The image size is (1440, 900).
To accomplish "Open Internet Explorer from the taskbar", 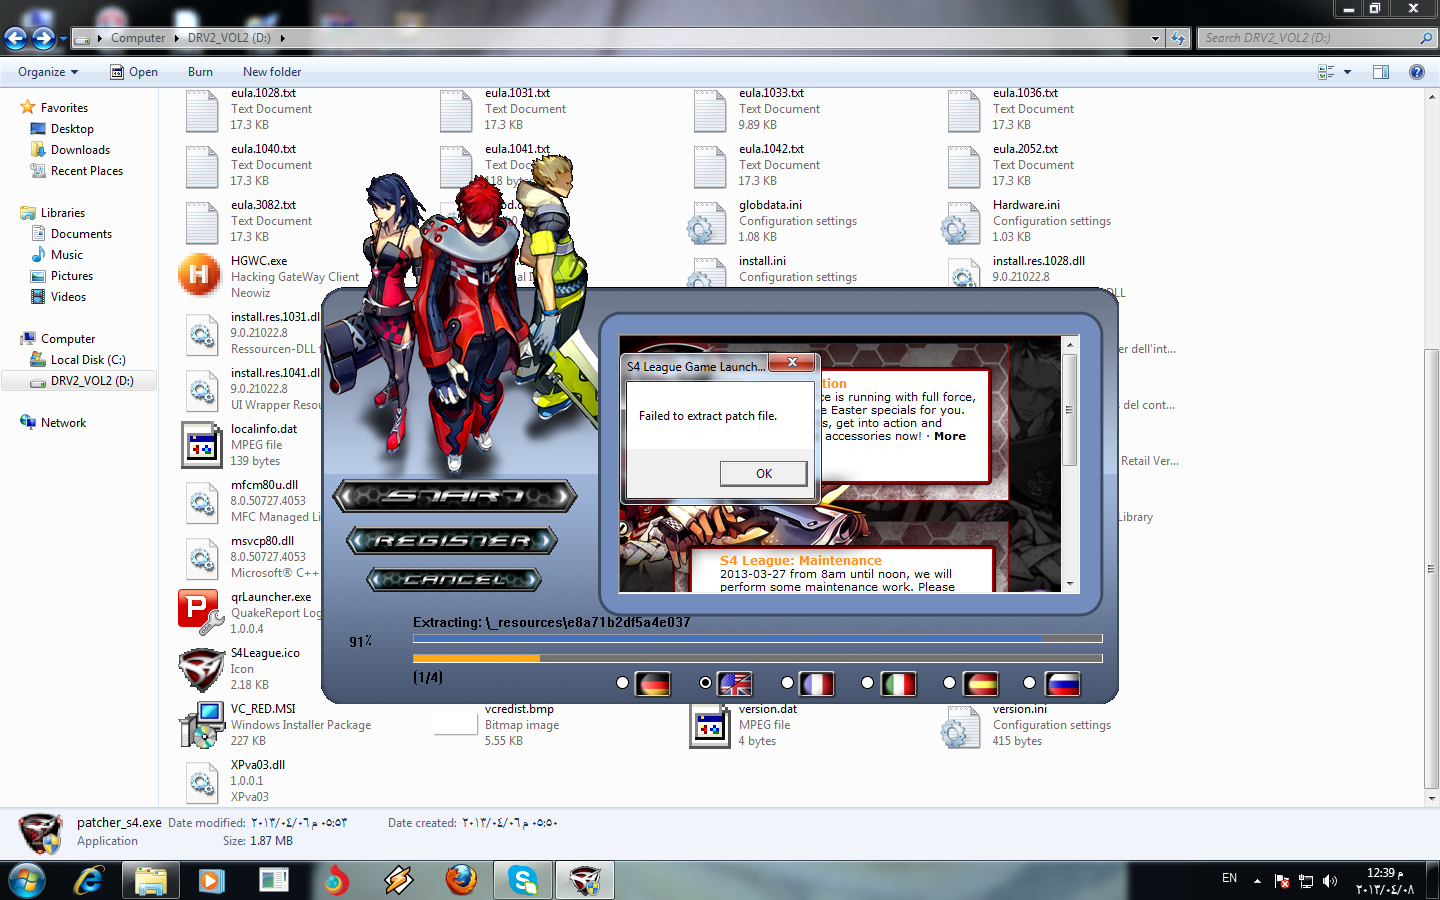I will tap(90, 880).
